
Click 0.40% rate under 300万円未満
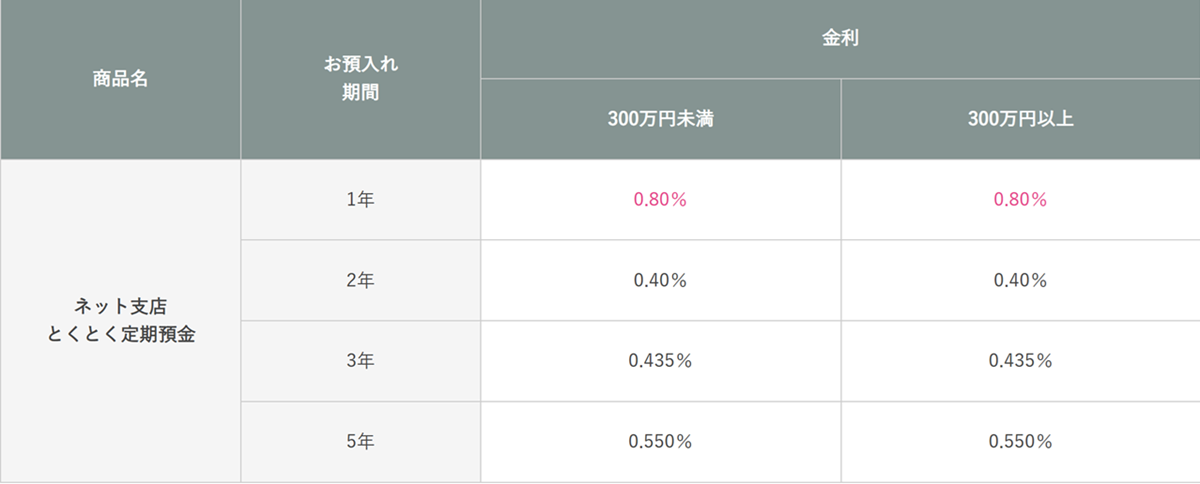[660, 281]
